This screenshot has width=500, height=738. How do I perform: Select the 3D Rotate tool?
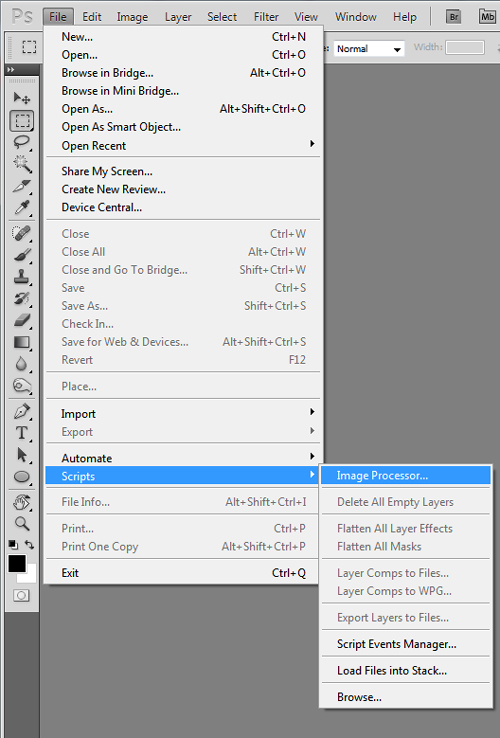22,502
